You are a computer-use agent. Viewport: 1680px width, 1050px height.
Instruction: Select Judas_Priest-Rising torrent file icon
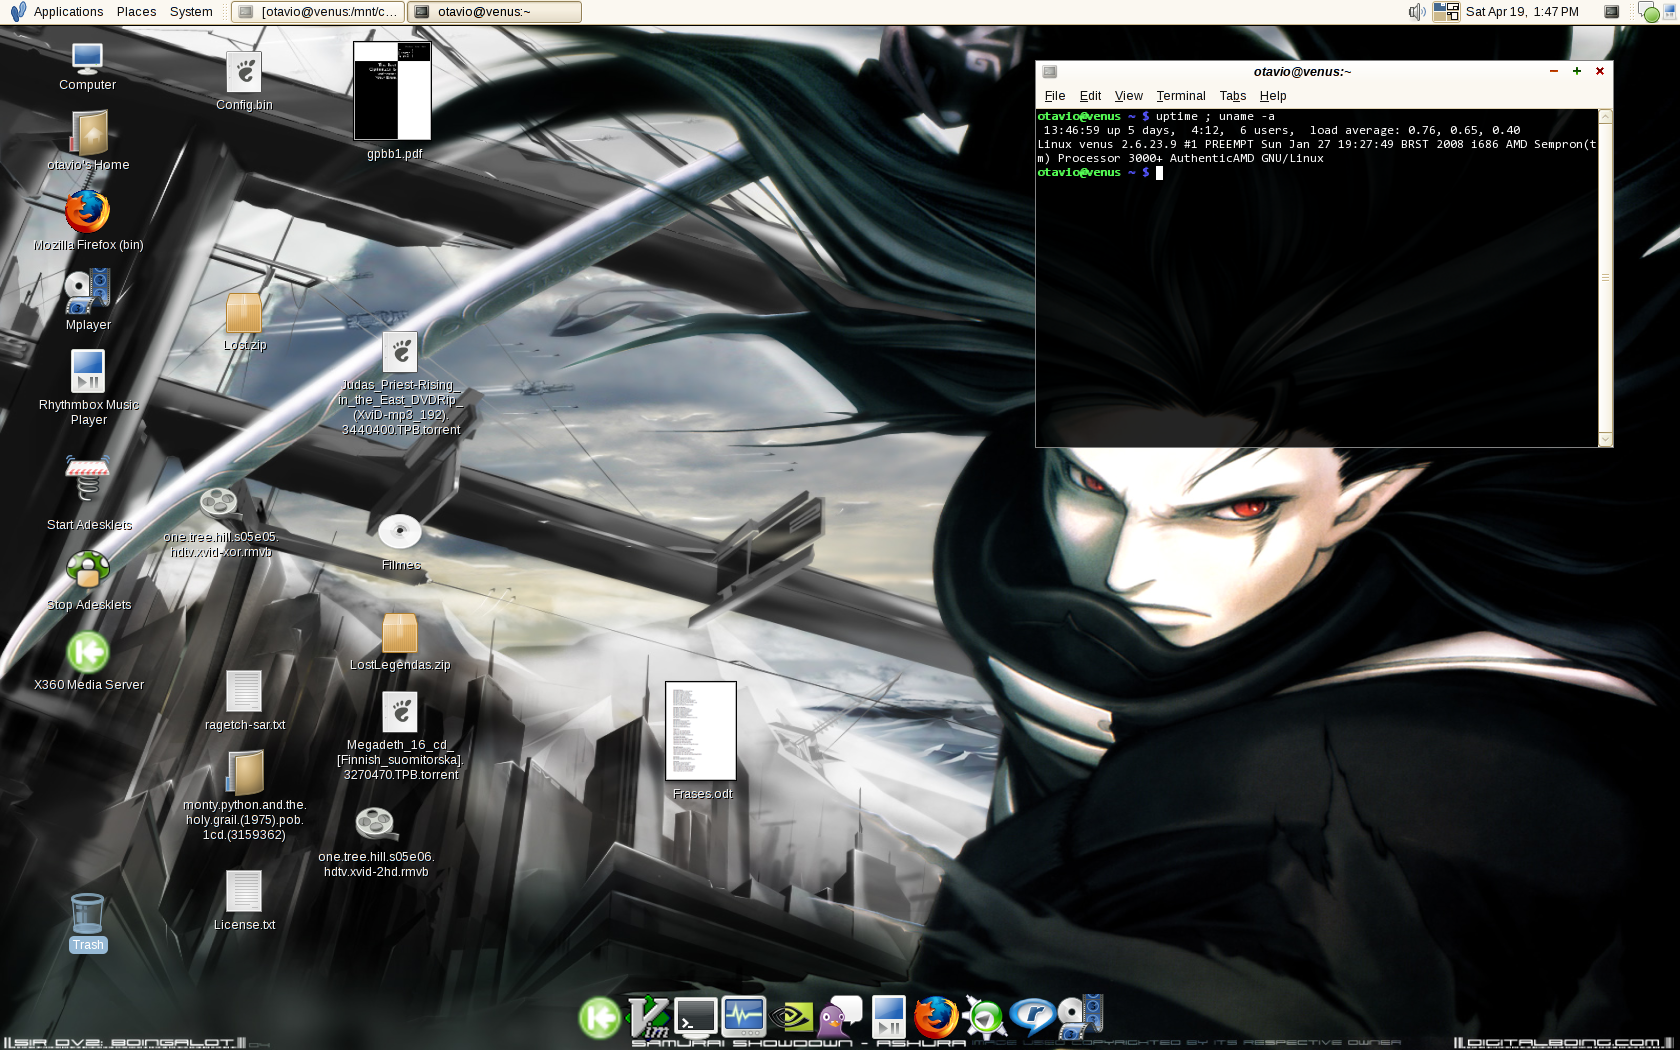400,352
